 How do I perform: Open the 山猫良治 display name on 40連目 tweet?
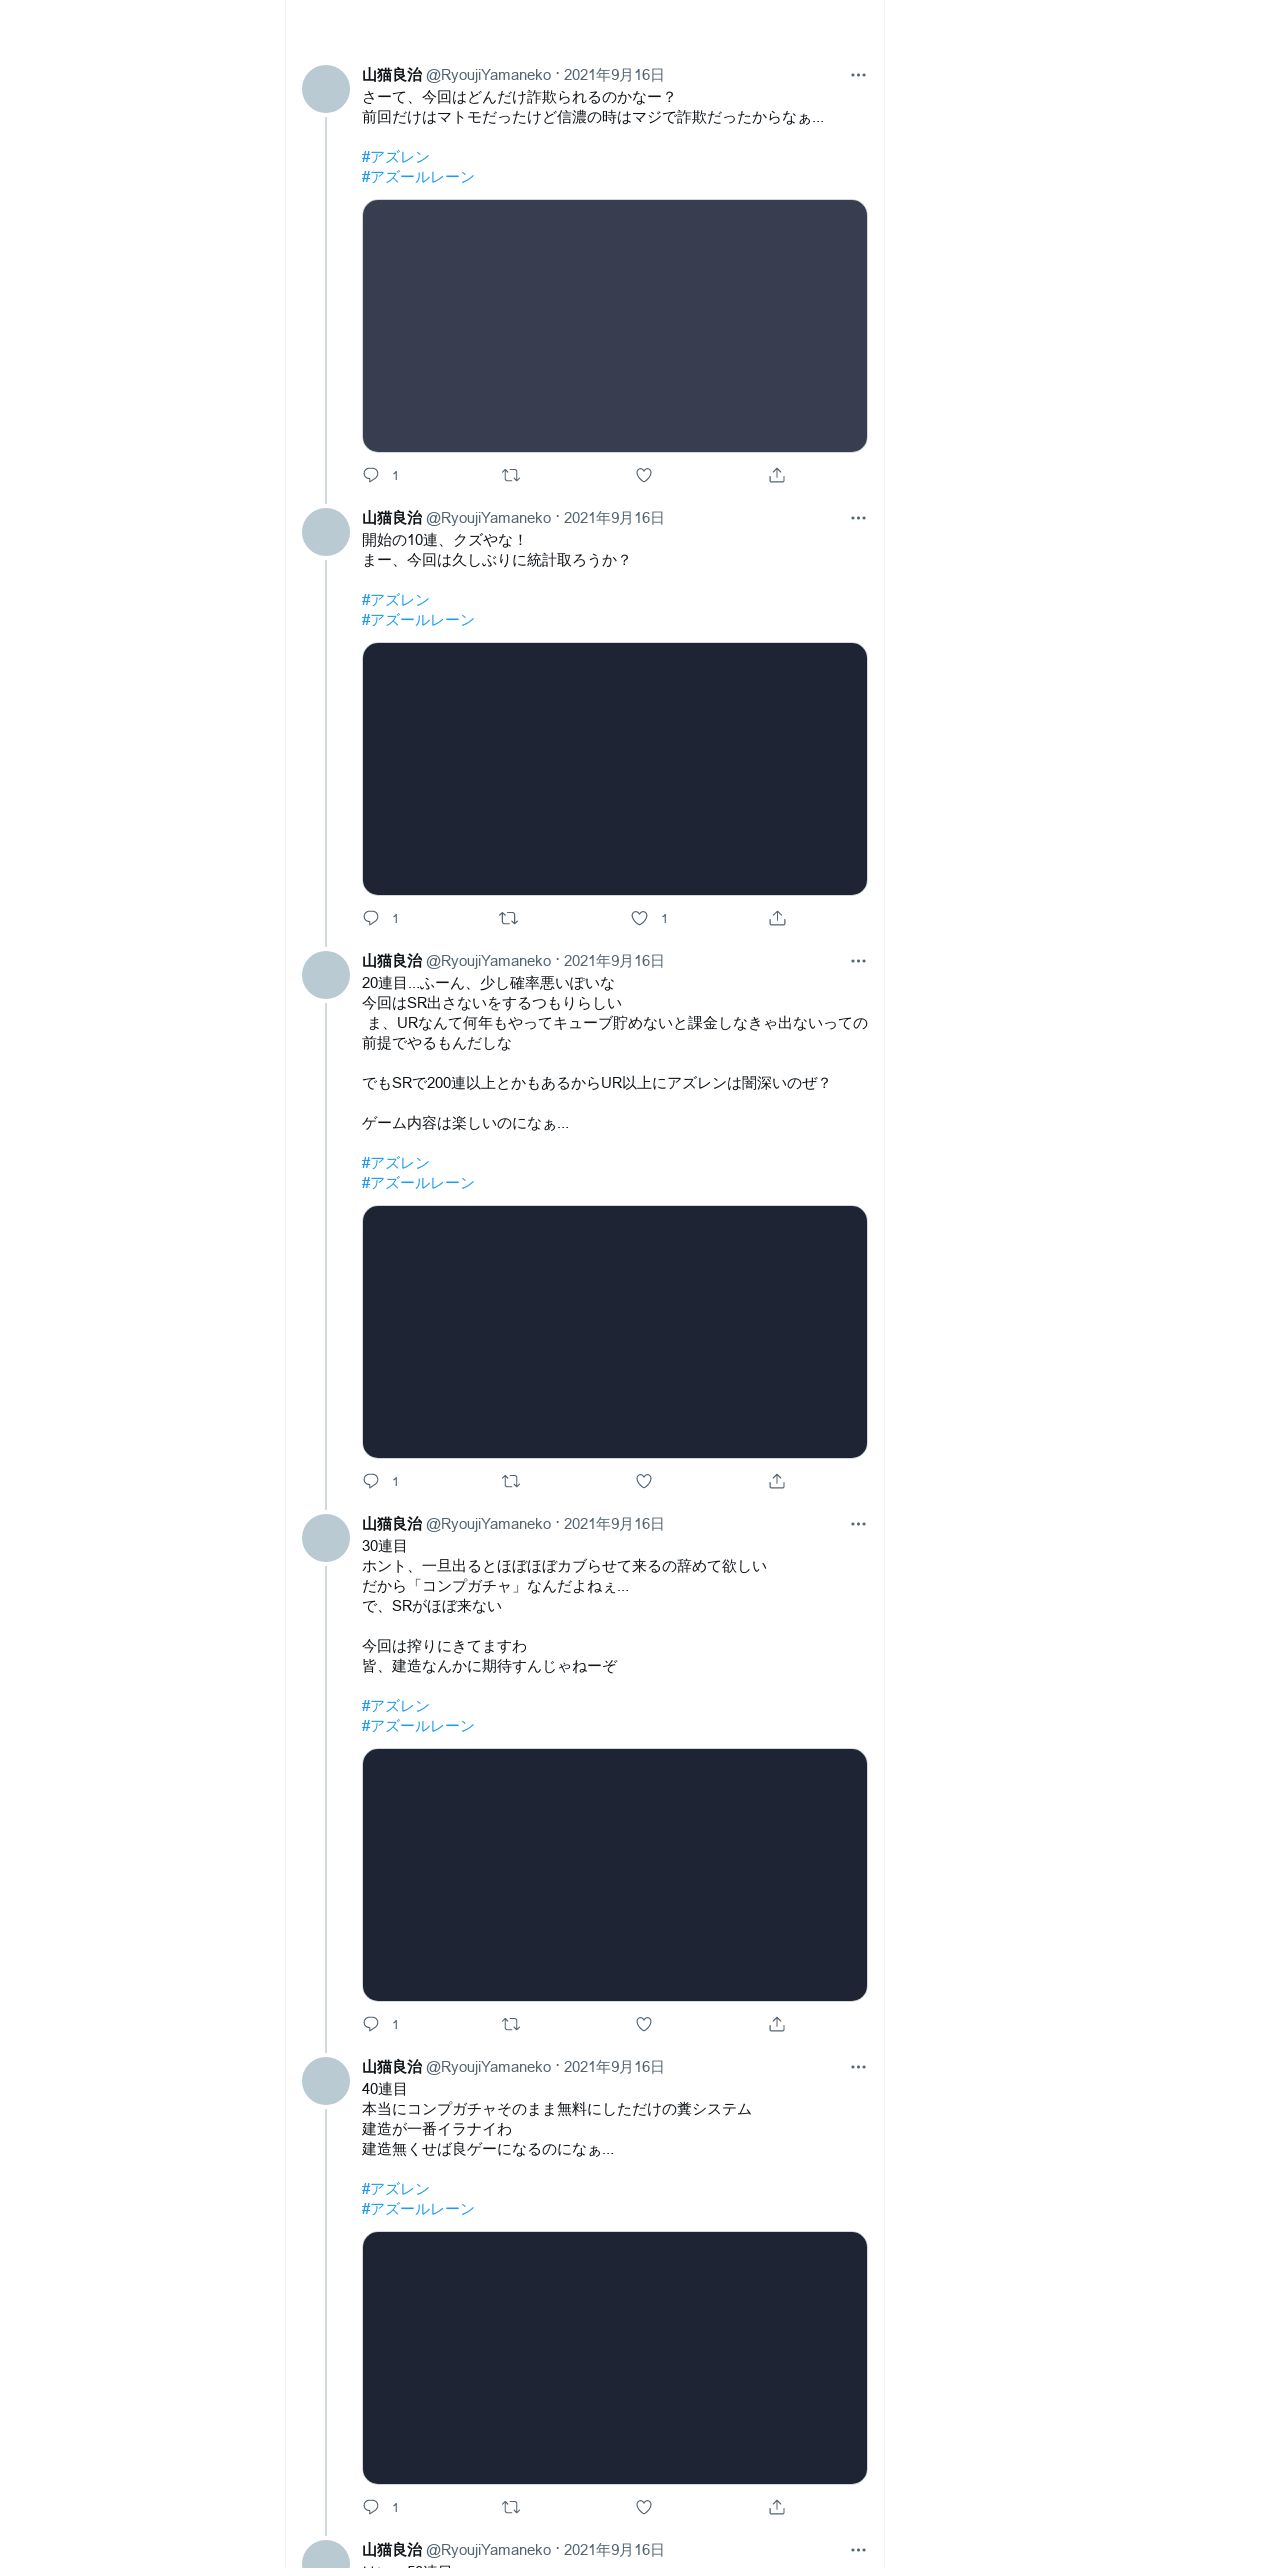point(392,2067)
